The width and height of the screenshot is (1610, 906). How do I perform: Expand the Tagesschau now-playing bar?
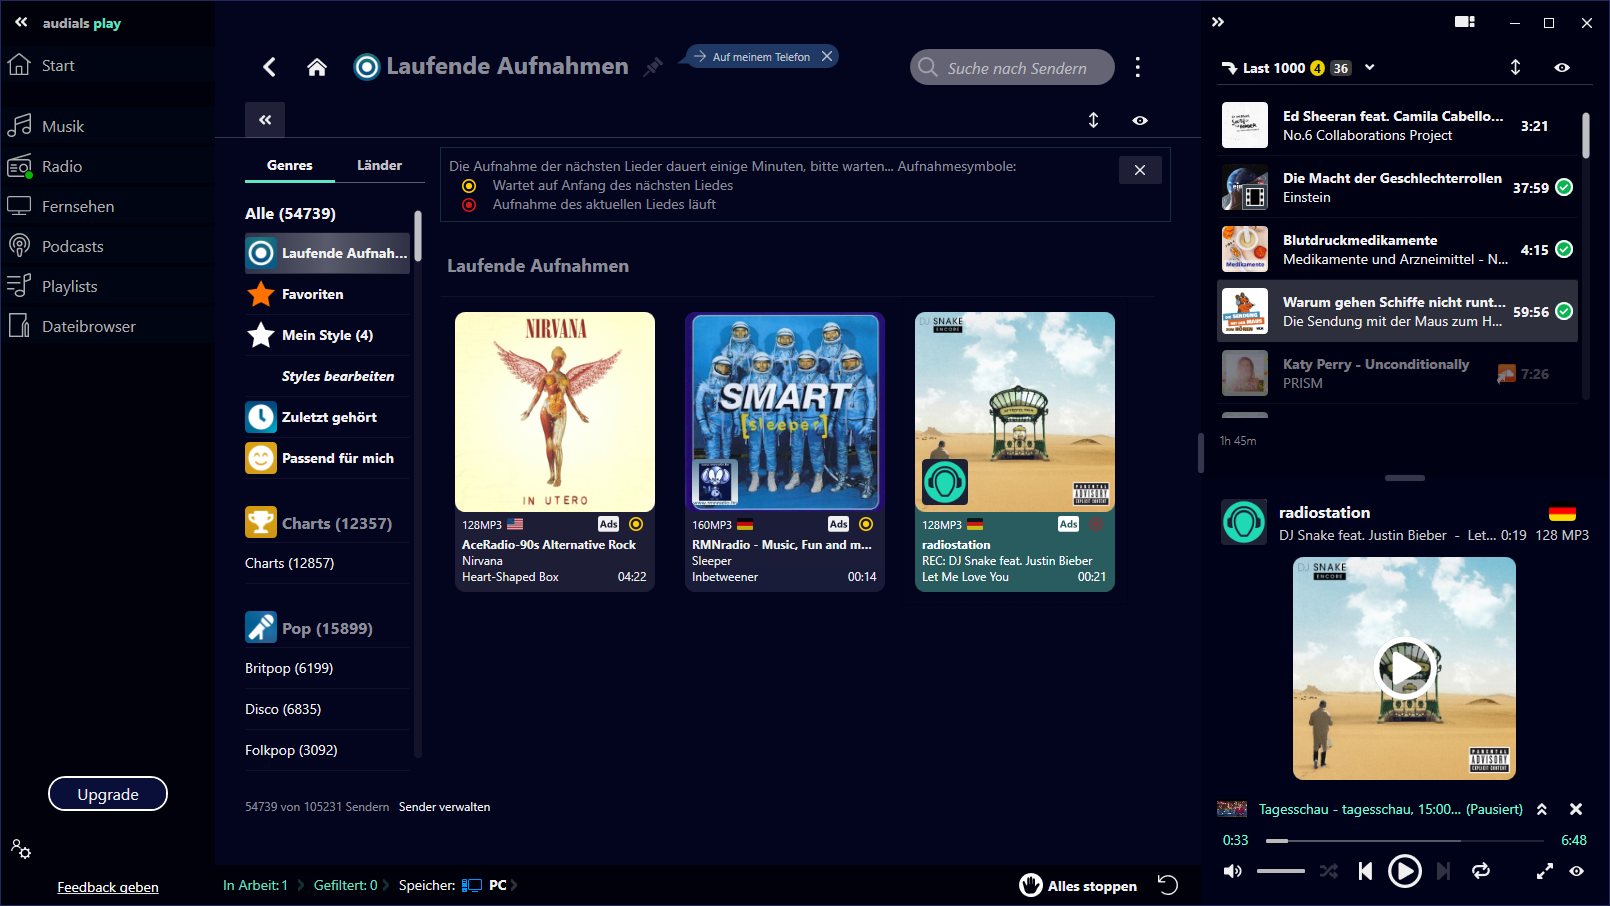(1542, 809)
